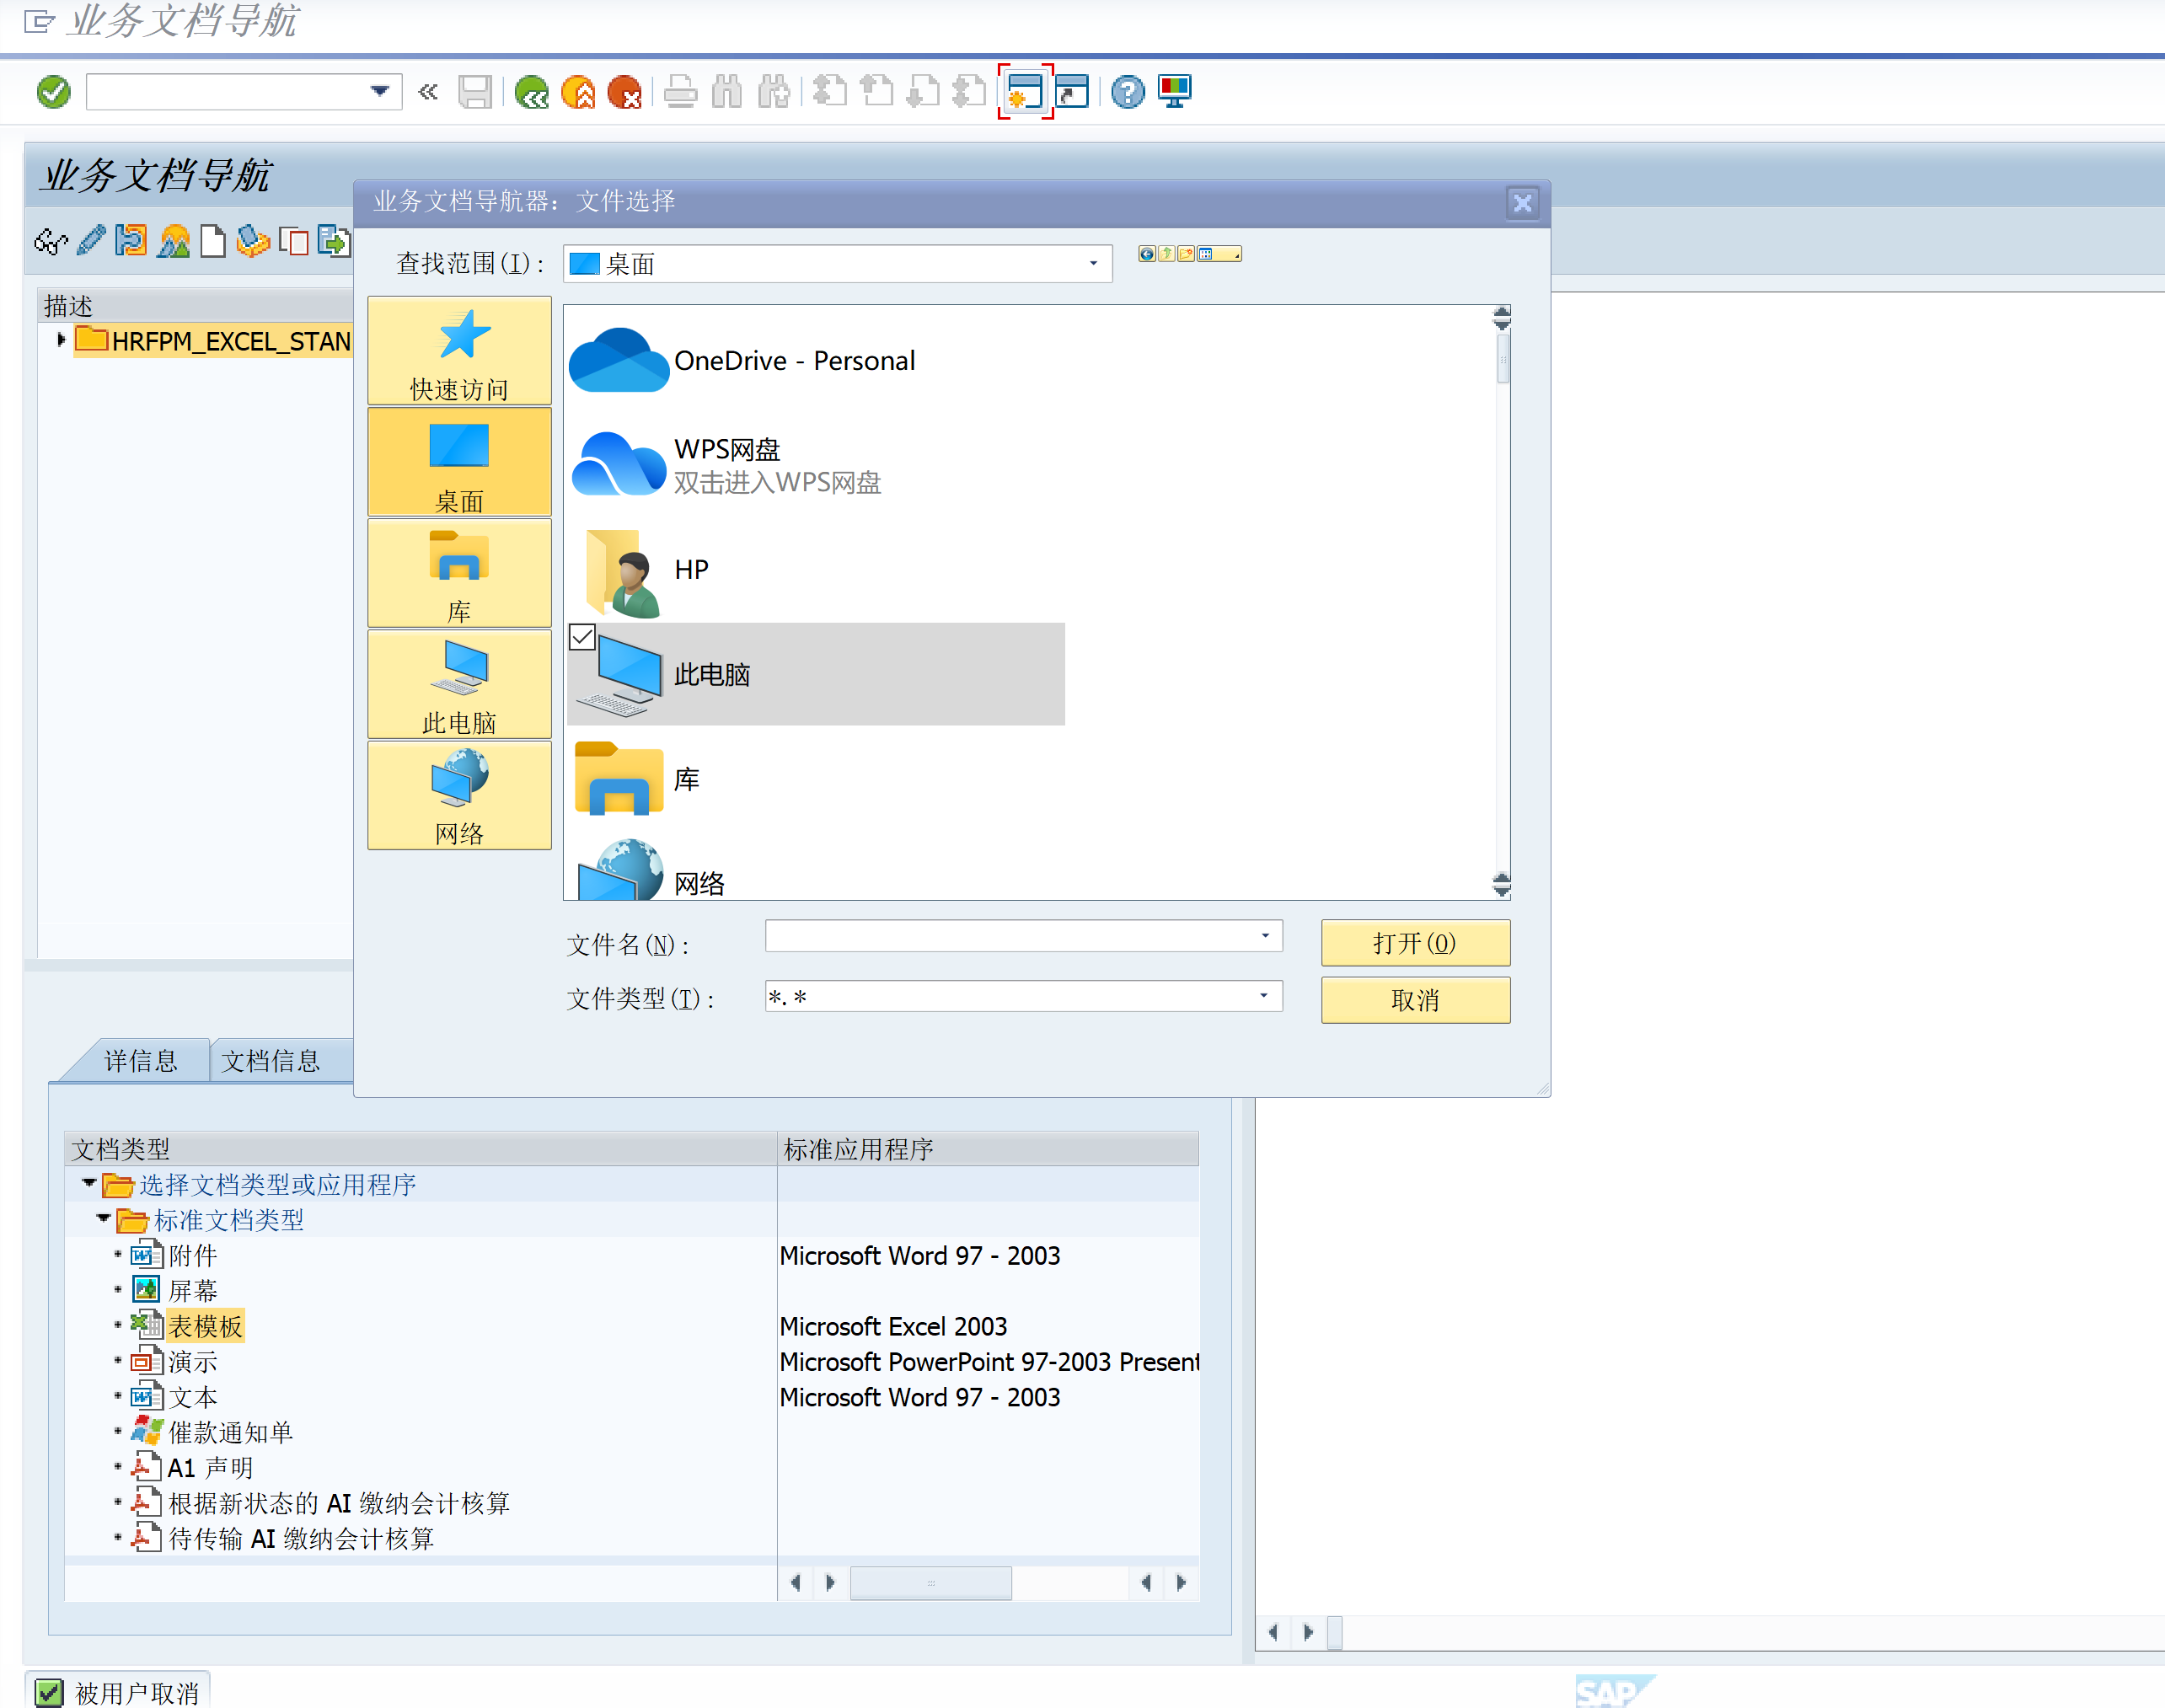
Task: Click the 打开 button in the file dialog
Action: point(1415,943)
